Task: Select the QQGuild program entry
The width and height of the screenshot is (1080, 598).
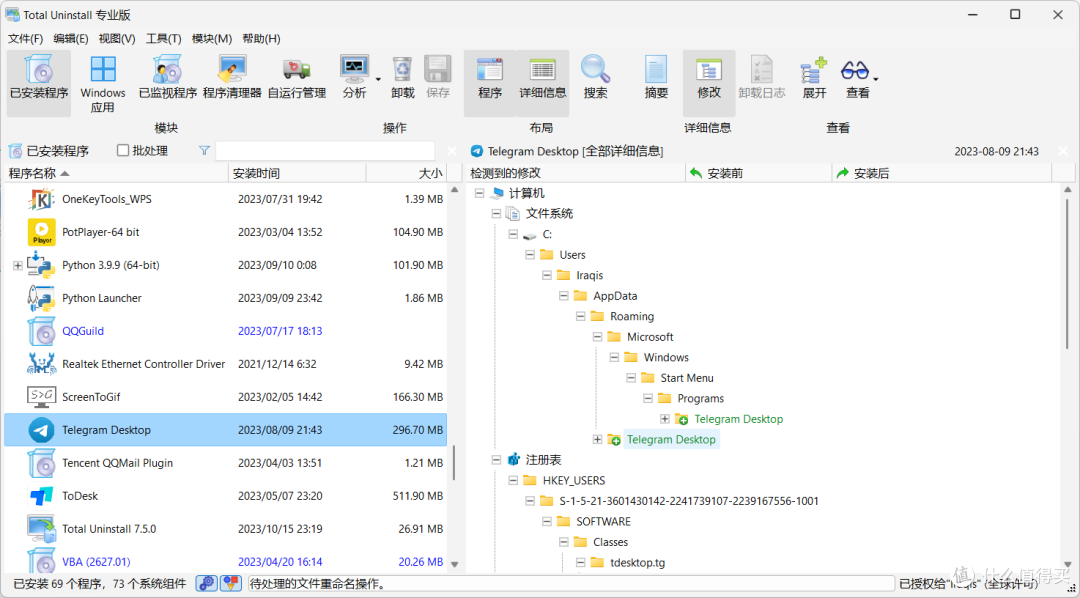Action: tap(83, 331)
